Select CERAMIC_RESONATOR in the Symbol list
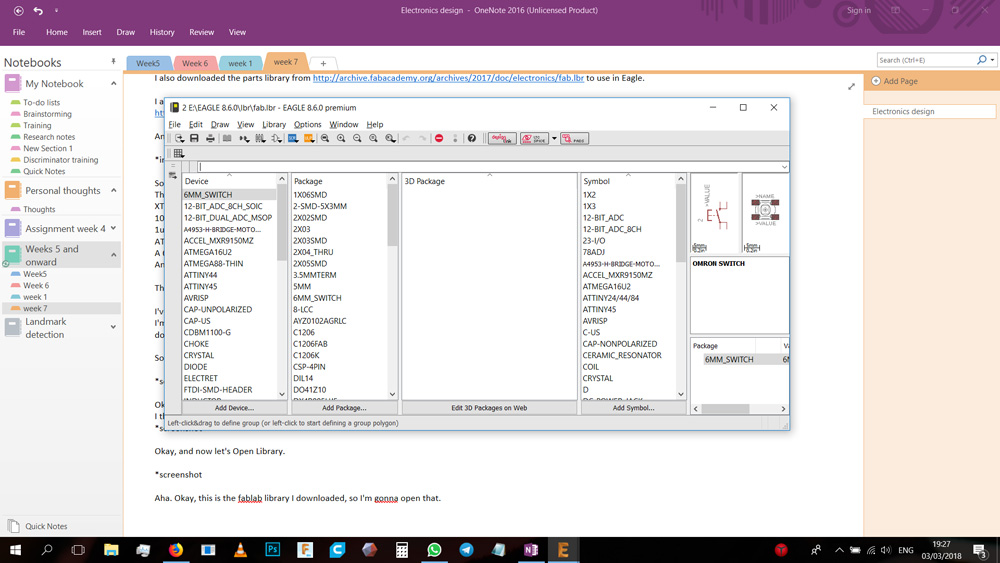The height and width of the screenshot is (563, 1000). (x=622, y=355)
